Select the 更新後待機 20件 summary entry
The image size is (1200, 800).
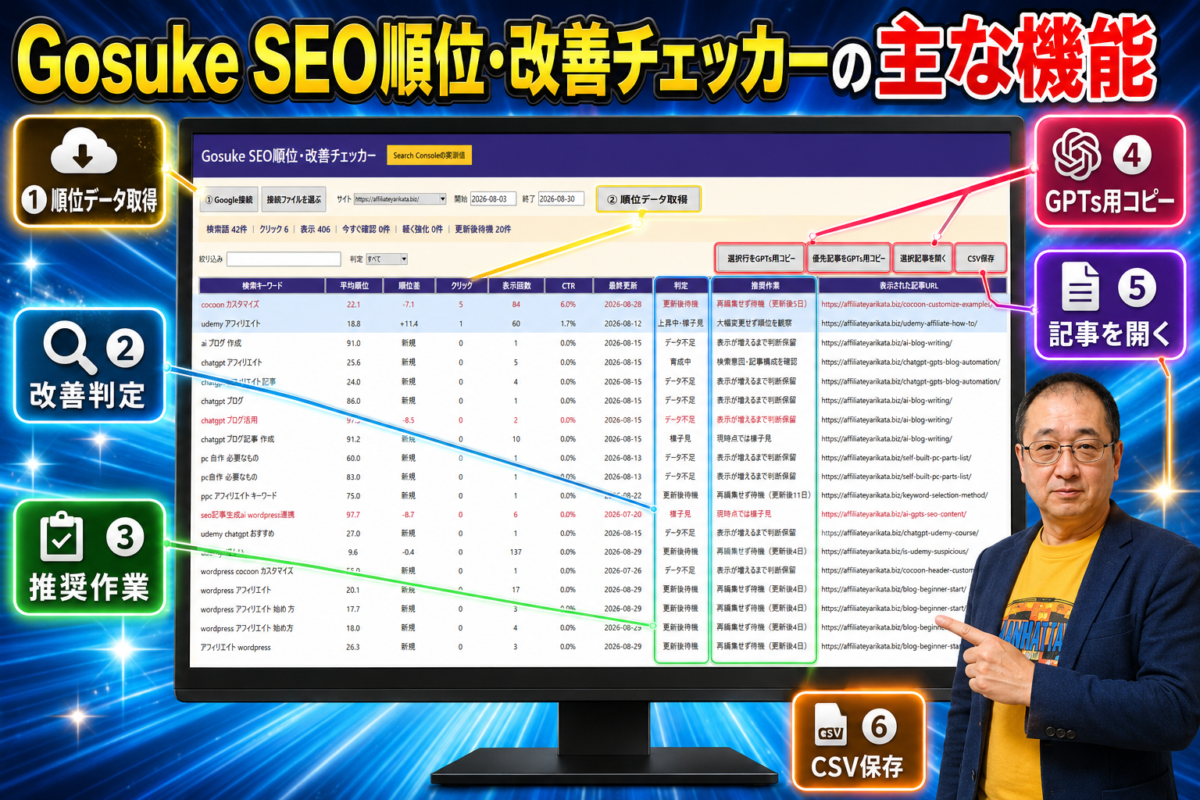tap(483, 229)
